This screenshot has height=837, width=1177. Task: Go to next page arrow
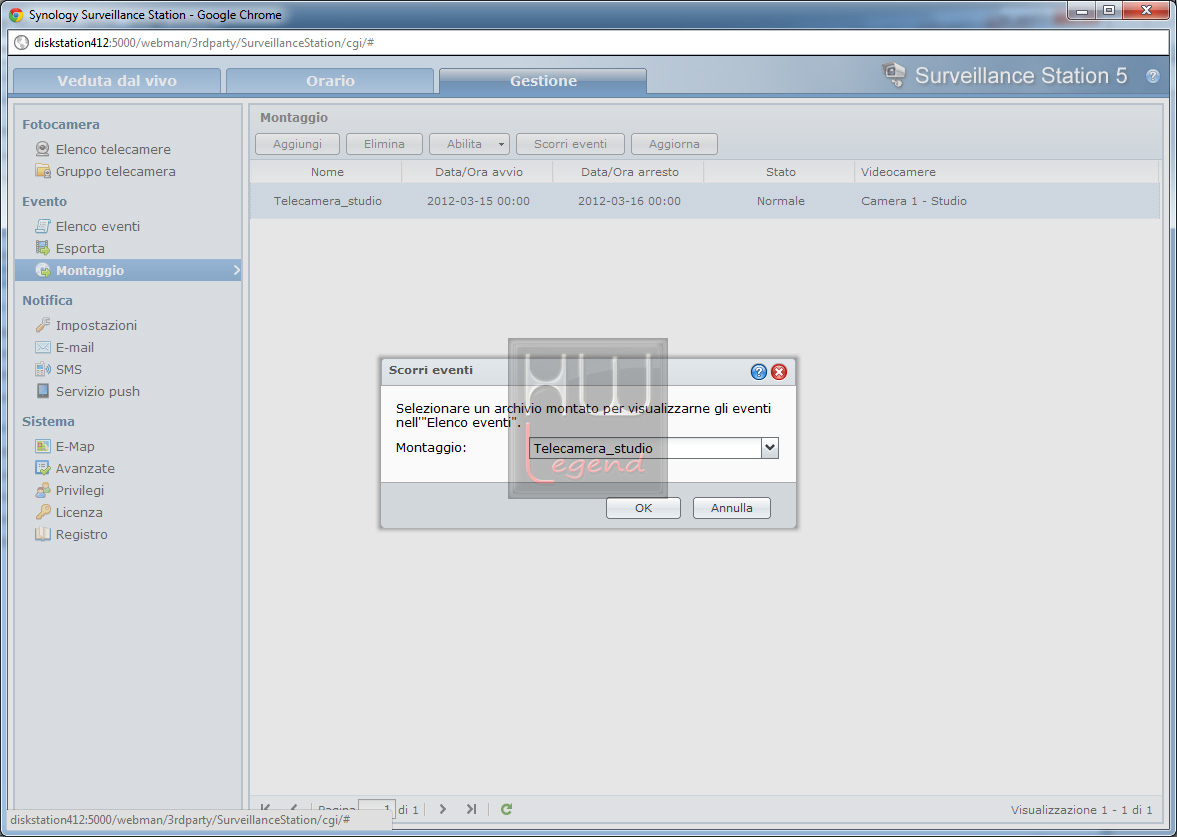pyautogui.click(x=442, y=808)
